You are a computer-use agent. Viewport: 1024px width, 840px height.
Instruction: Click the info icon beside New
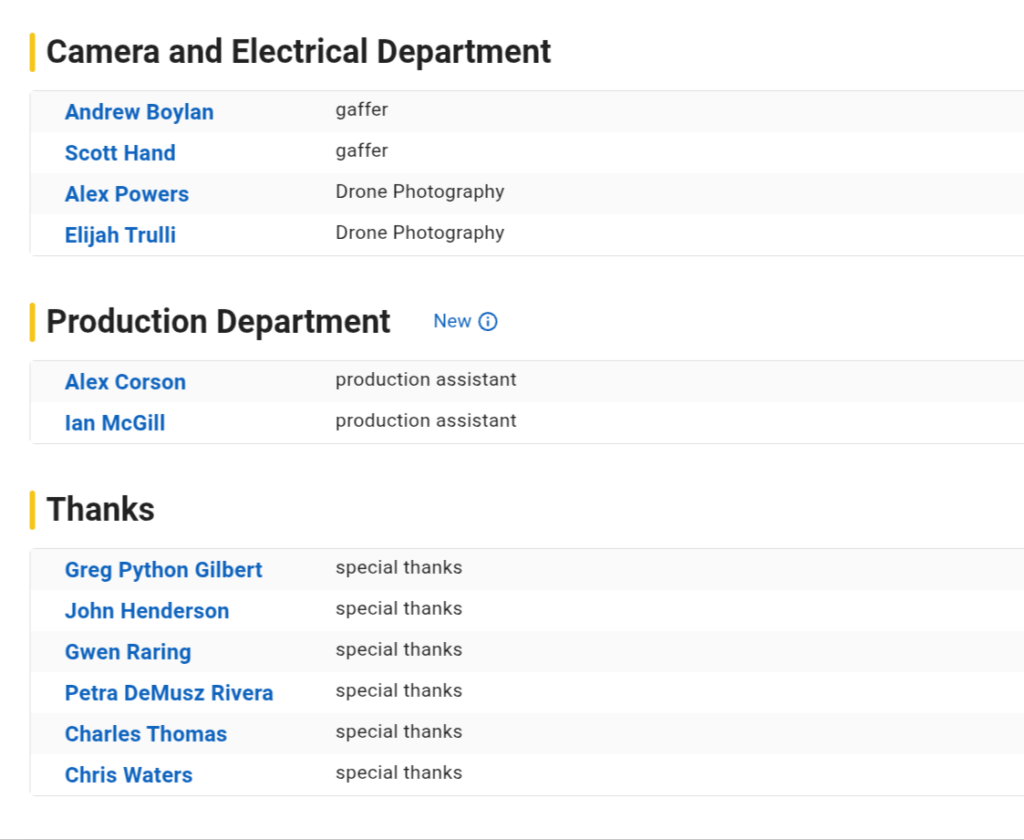point(488,322)
